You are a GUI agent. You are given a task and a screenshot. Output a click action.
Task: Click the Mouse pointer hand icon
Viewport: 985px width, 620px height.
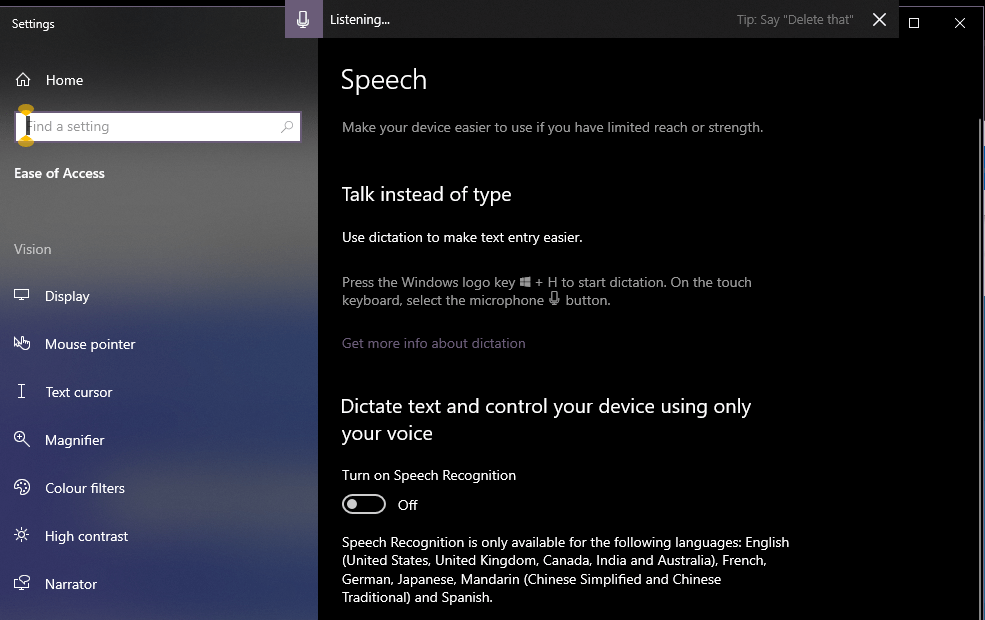pyautogui.click(x=22, y=343)
